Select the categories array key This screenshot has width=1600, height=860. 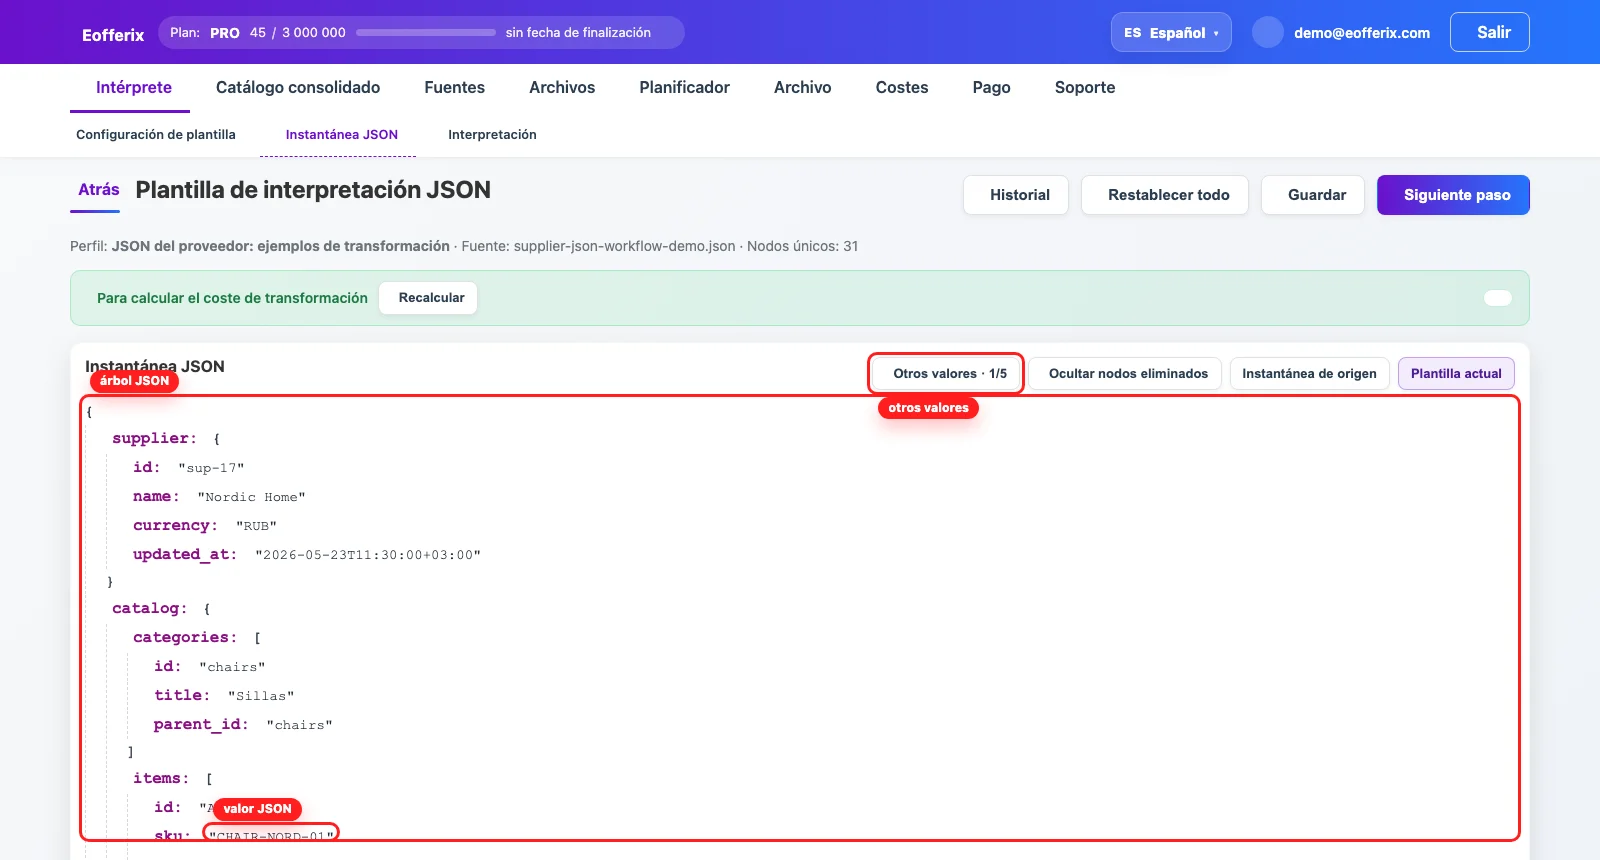pos(185,637)
